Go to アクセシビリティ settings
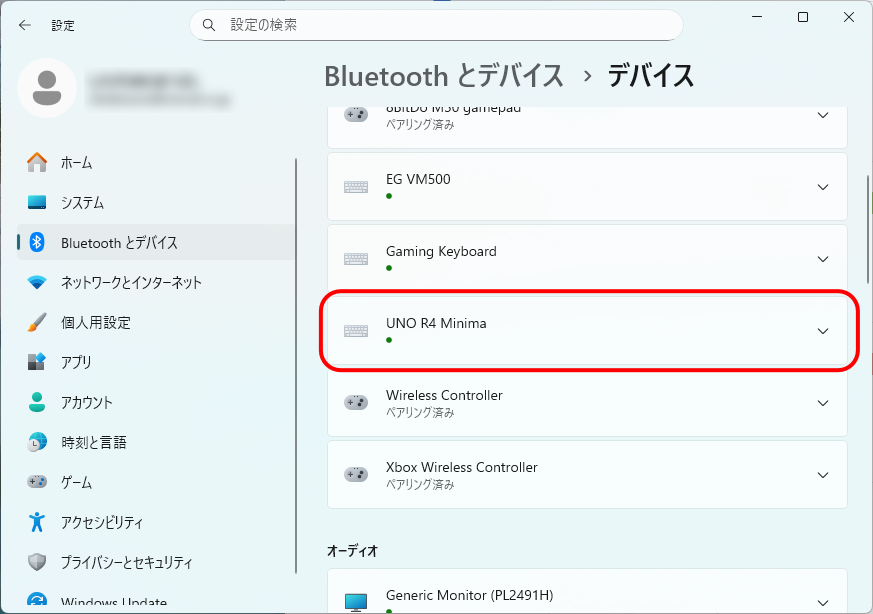Screen dimensions: 873x614 (101, 522)
